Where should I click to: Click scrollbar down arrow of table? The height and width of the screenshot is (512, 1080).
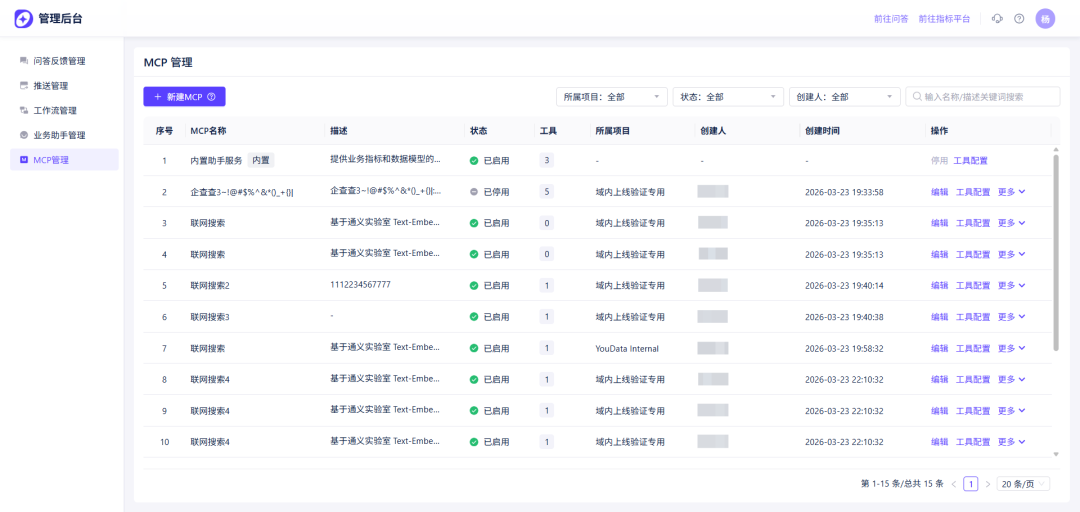pos(1056,454)
